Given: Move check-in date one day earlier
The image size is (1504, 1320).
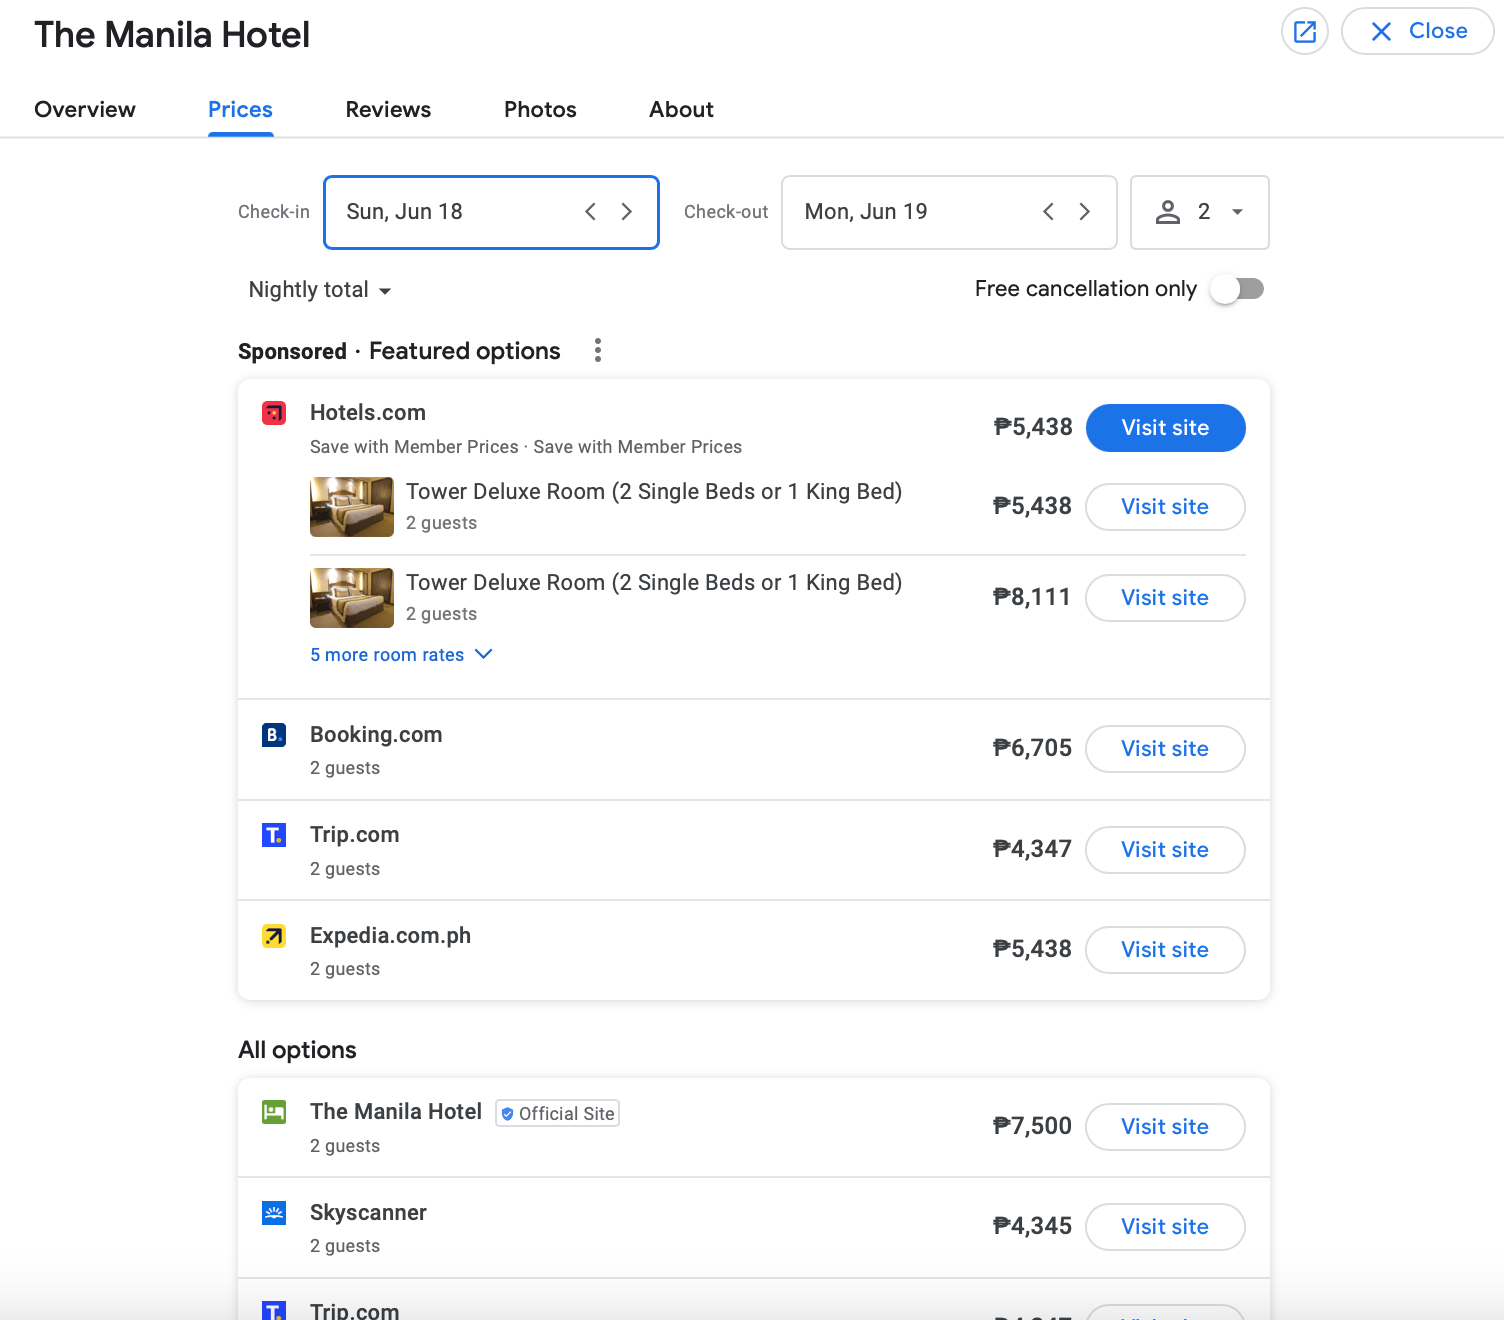Looking at the screenshot, I should (x=590, y=212).
